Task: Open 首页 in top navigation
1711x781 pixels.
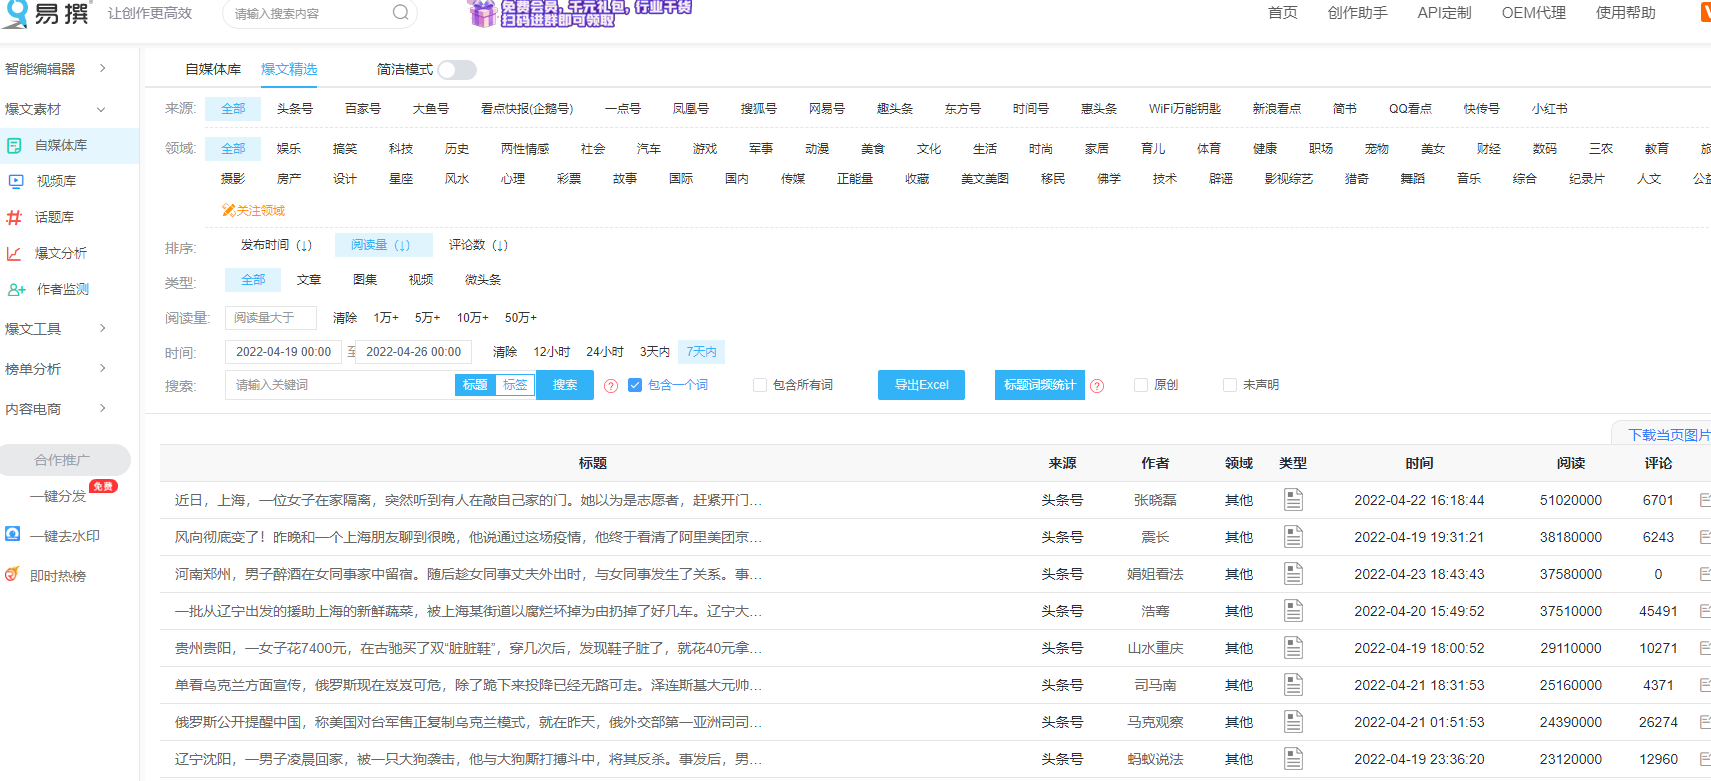Action: coord(1283,13)
